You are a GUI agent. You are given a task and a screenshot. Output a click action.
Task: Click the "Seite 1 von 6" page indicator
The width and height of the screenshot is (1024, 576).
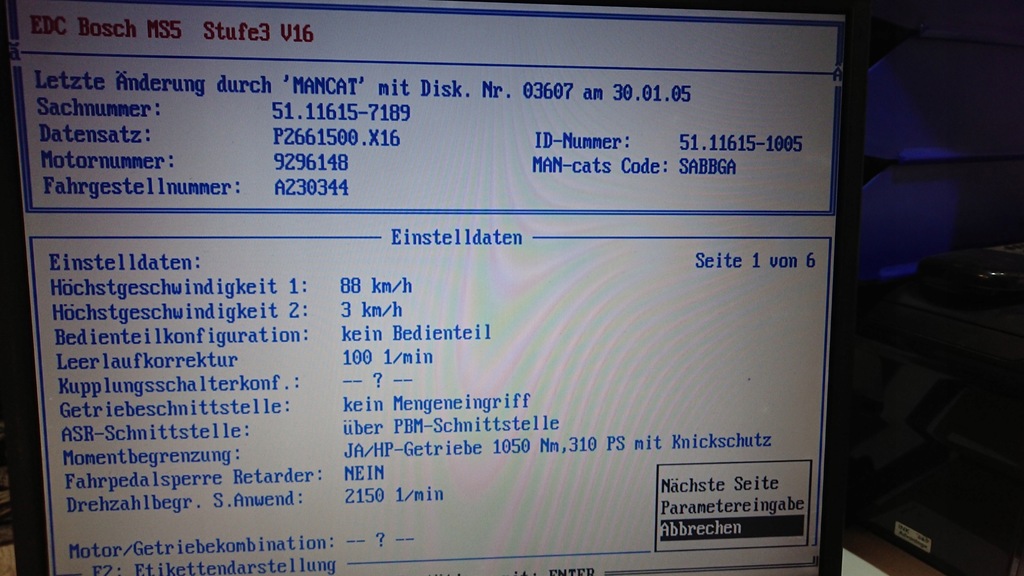755,258
